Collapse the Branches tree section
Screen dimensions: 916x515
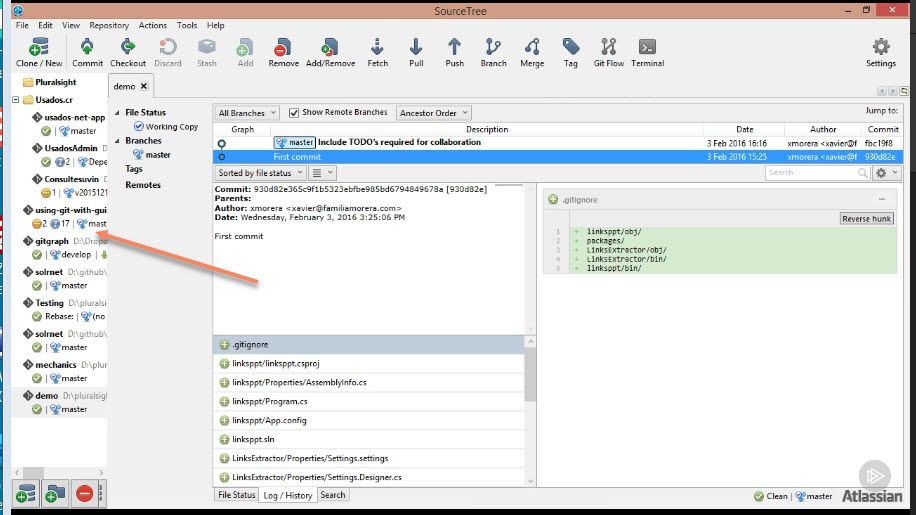pyautogui.click(x=117, y=141)
